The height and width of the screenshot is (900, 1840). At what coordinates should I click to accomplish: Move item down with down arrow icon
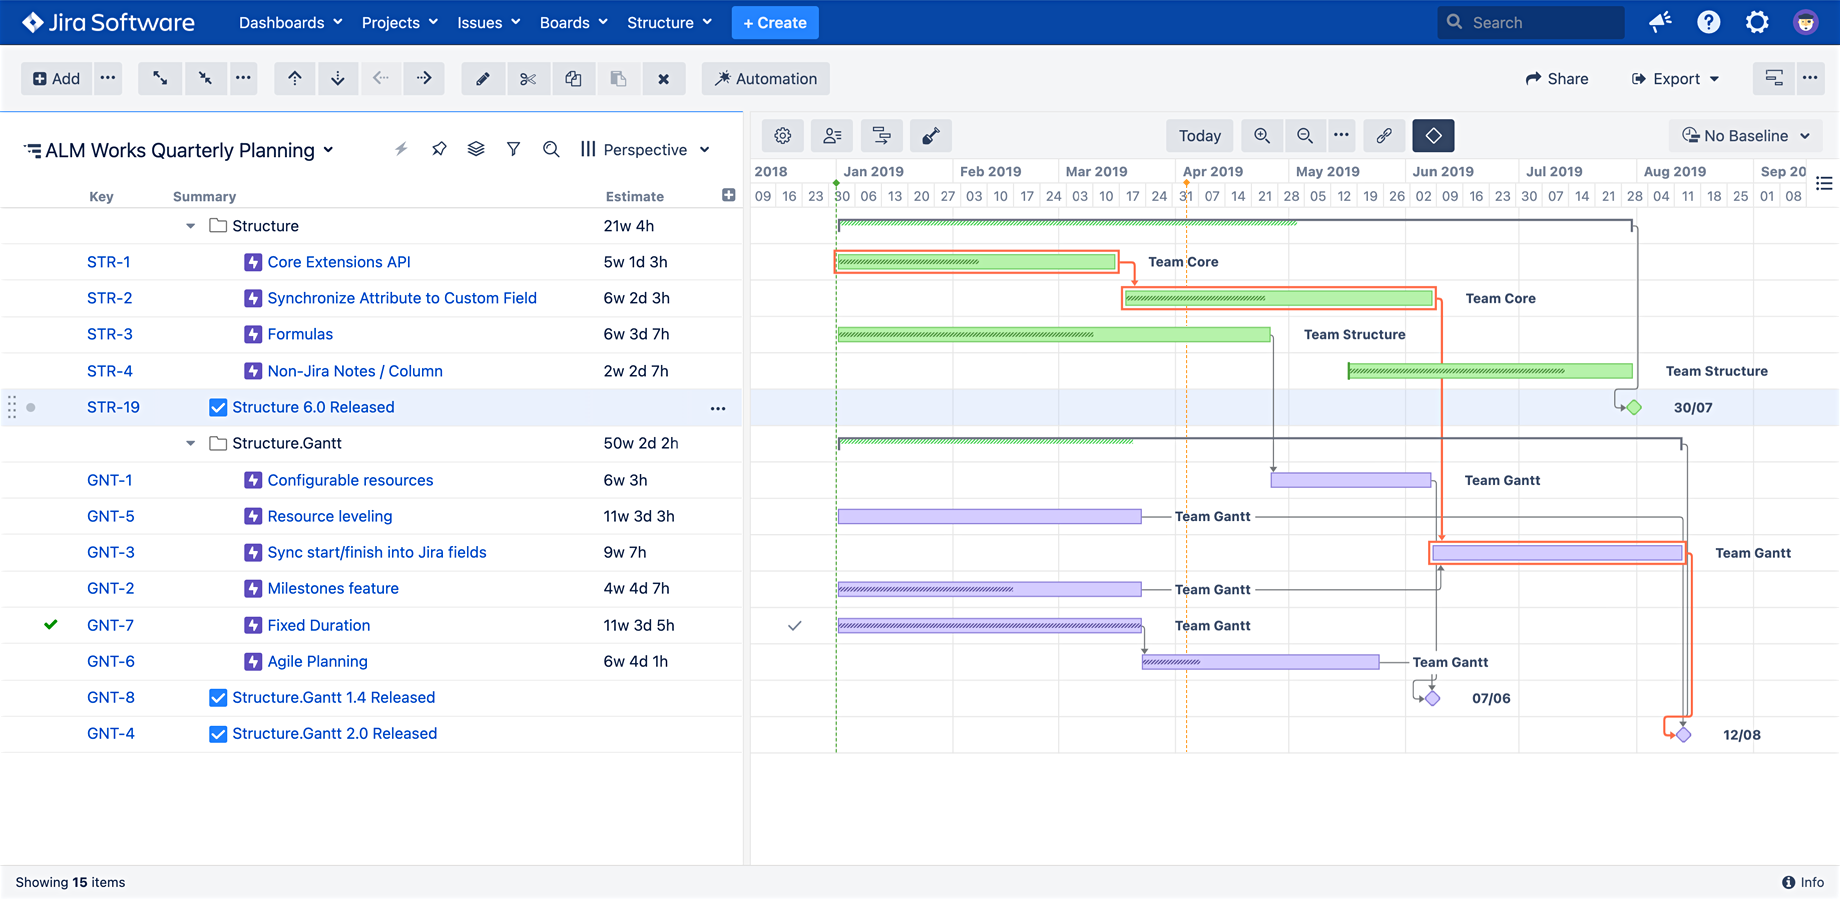(x=338, y=78)
